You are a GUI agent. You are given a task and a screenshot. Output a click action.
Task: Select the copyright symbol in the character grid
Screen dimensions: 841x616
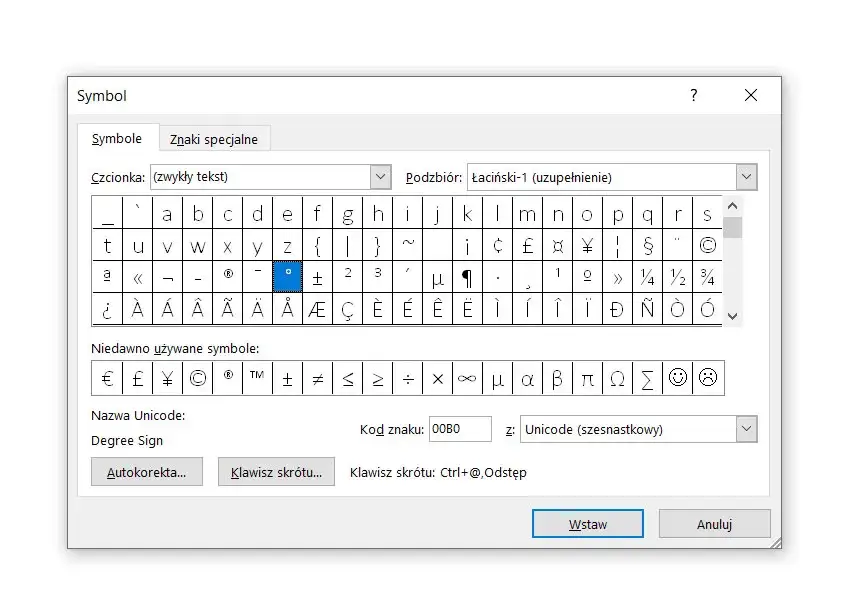[x=707, y=245]
